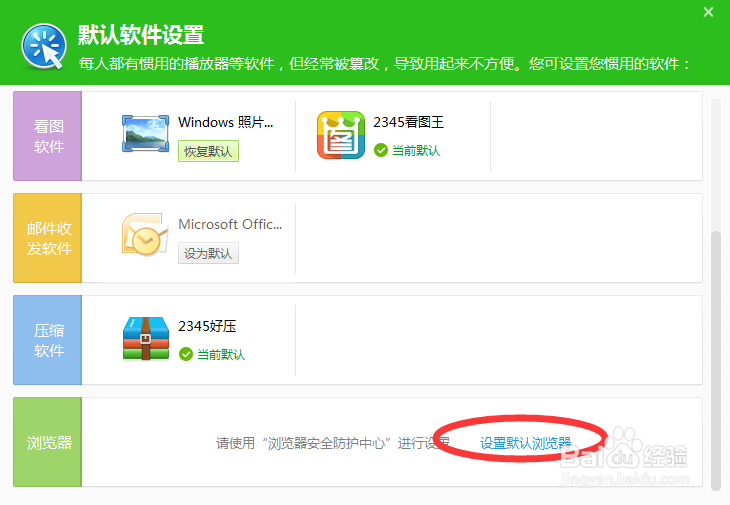Click the 2345好压 name text
The height and width of the screenshot is (505, 730).
click(207, 326)
